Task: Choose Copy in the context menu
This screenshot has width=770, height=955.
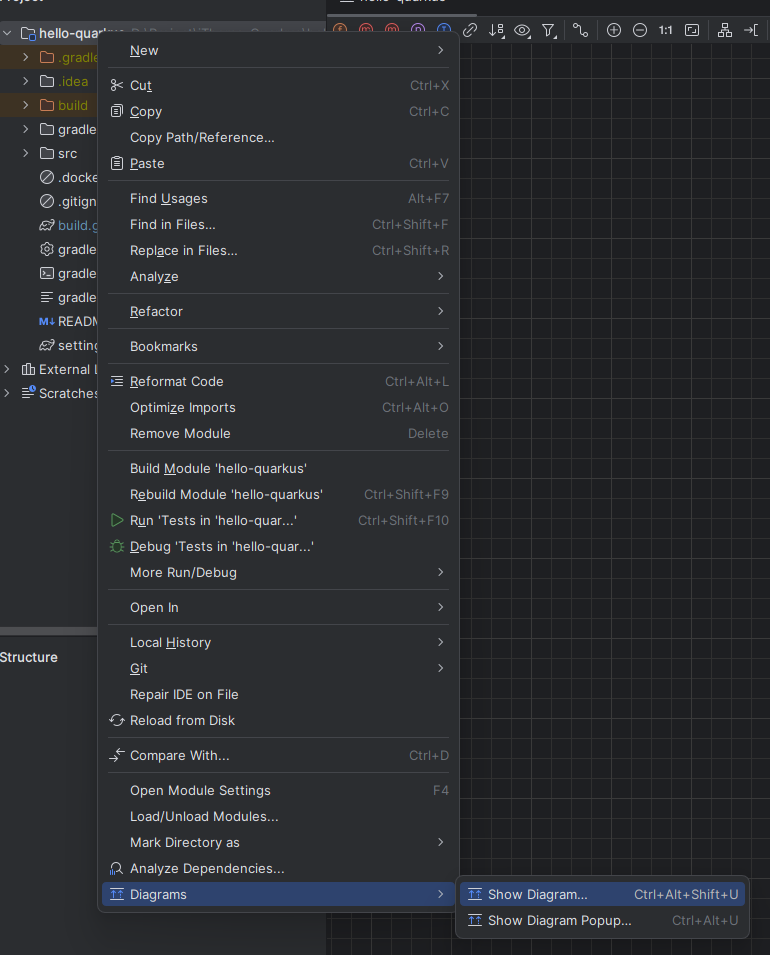Action: tap(278, 111)
